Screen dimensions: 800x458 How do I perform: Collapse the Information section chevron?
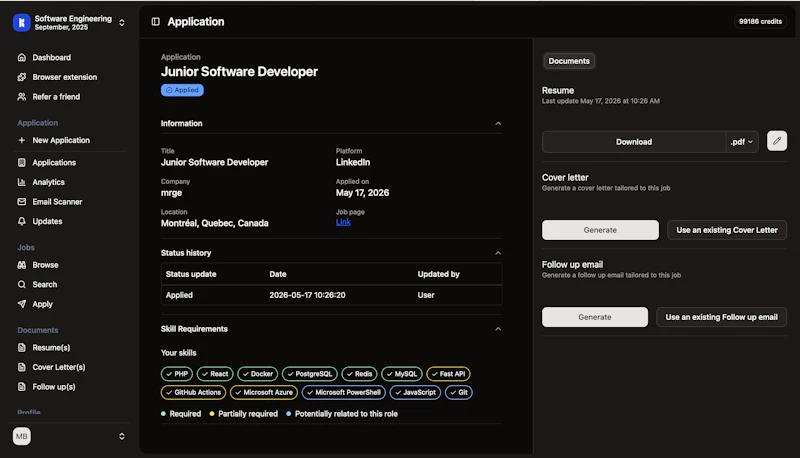click(x=498, y=123)
